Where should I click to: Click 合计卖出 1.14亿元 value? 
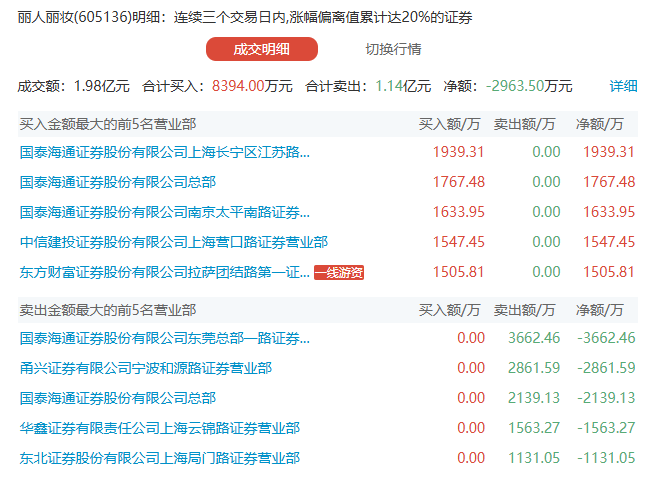coord(403,86)
